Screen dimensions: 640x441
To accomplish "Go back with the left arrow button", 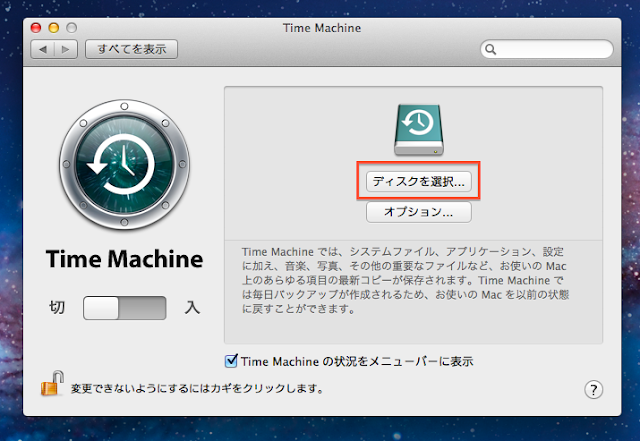I will pyautogui.click(x=42, y=49).
